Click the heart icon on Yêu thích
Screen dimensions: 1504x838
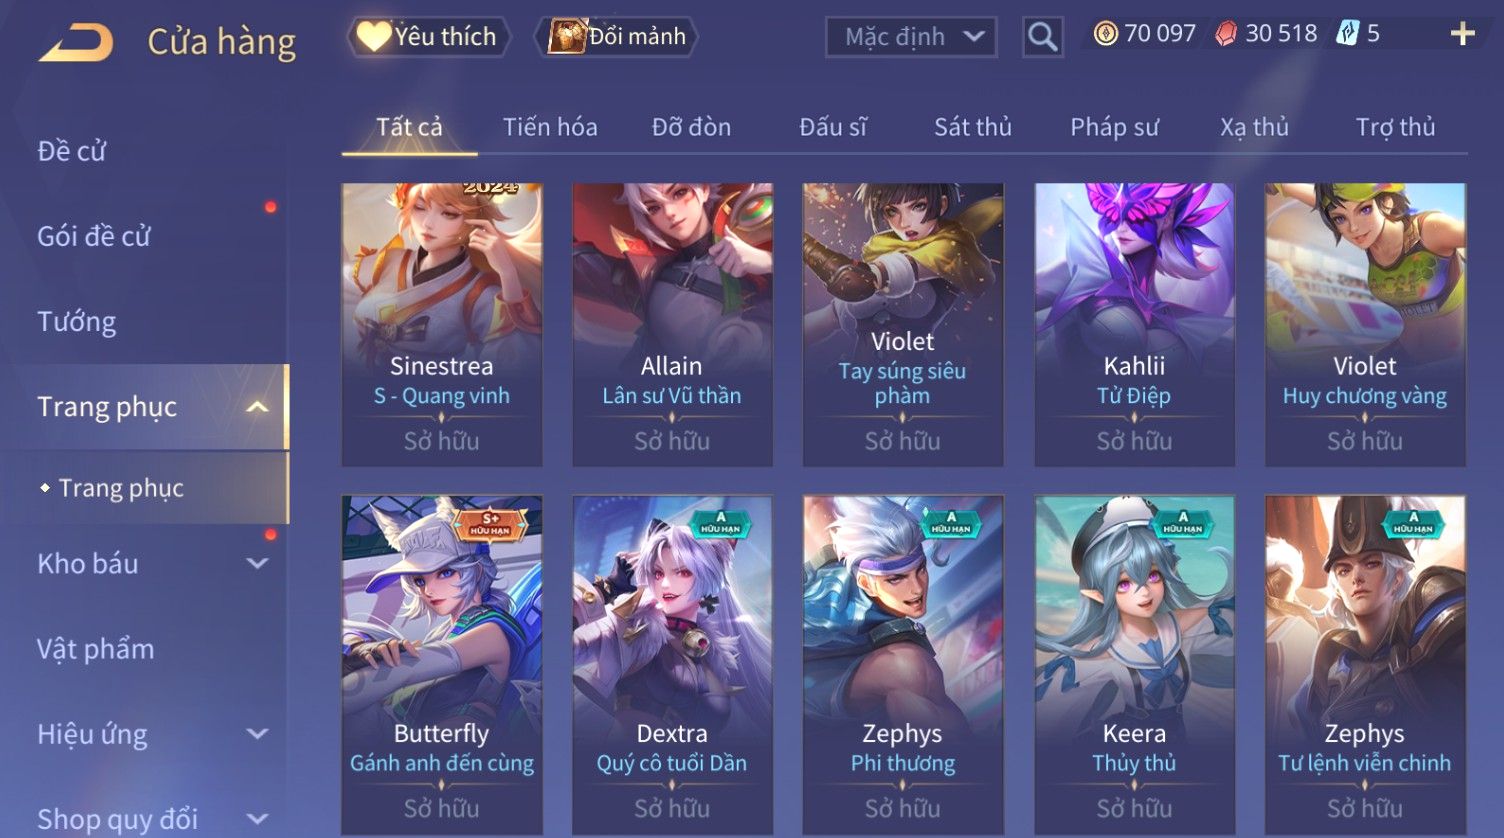[x=374, y=36]
